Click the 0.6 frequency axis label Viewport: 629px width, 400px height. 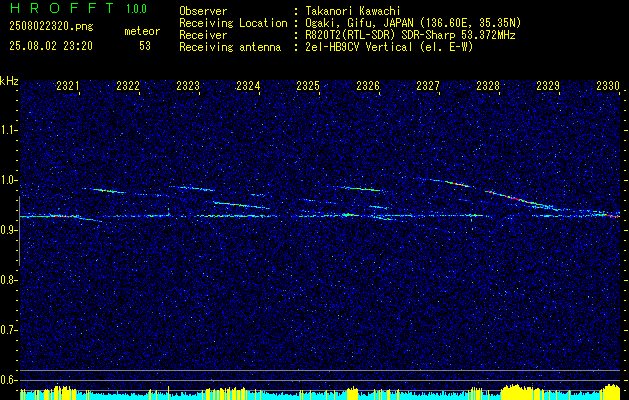click(9, 380)
